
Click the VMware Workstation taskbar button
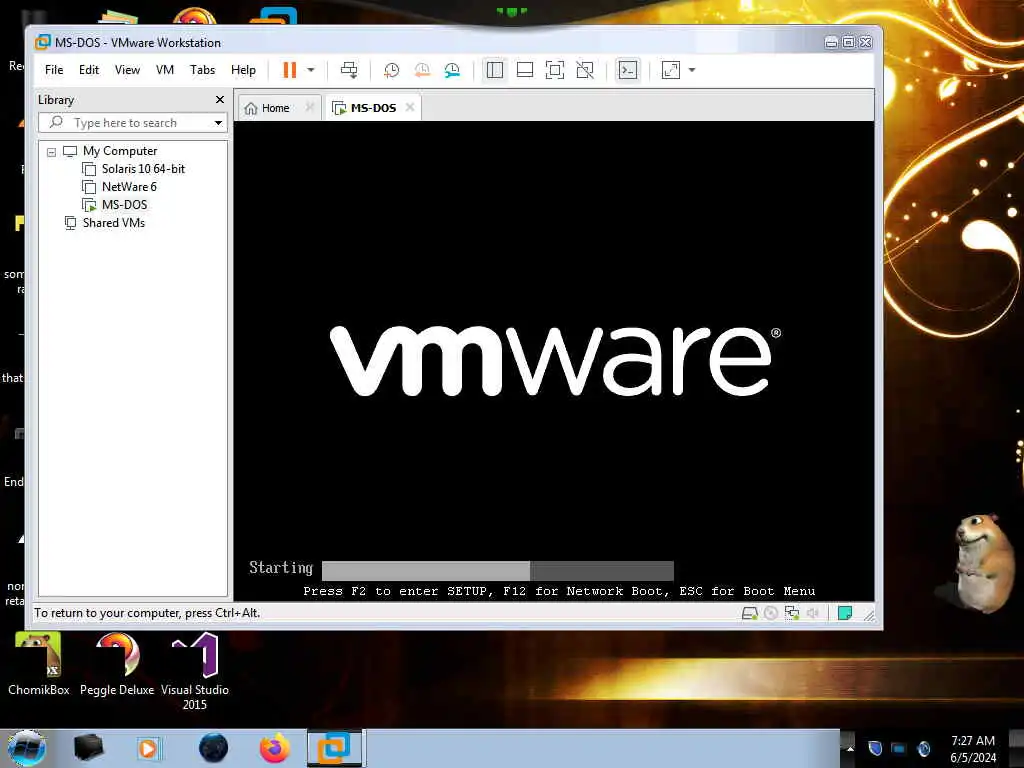pos(334,748)
